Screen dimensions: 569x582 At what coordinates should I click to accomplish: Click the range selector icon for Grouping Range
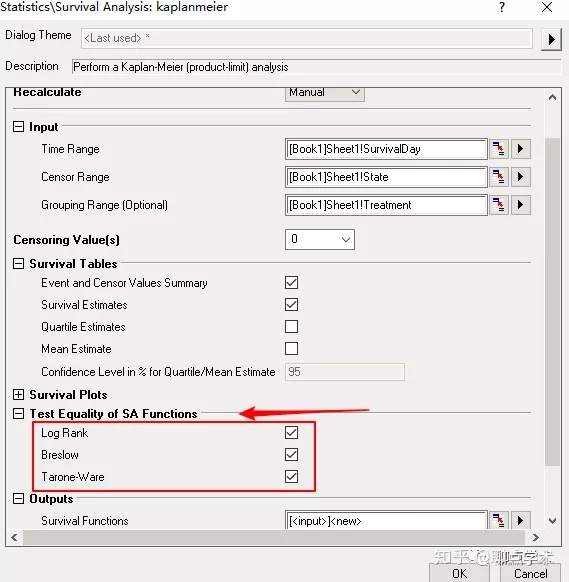click(x=498, y=205)
